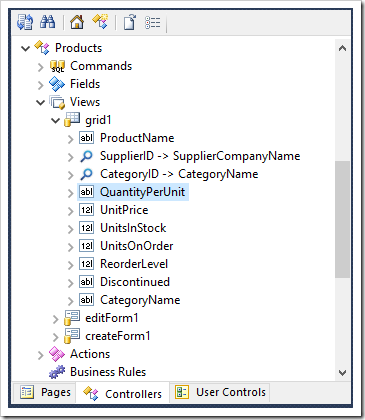Click the text icon beside Discontinued
This screenshot has width=365, height=420.
click(x=86, y=282)
